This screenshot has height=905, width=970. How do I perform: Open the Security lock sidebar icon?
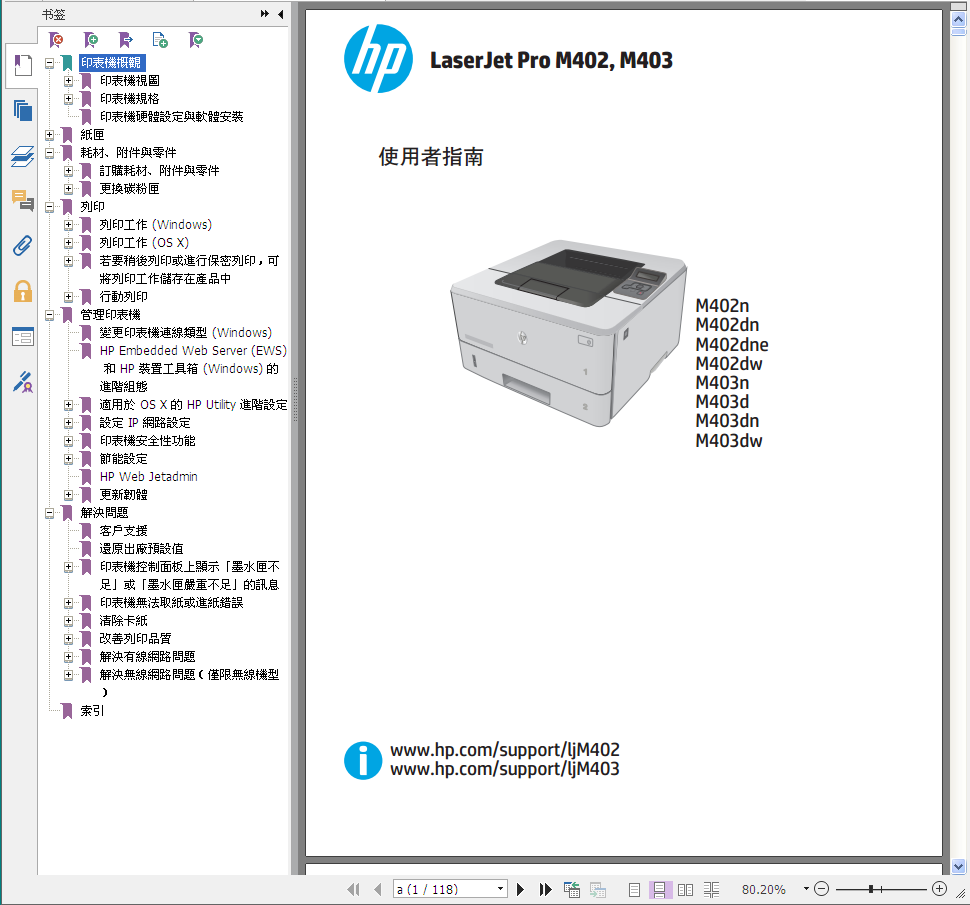click(x=23, y=291)
